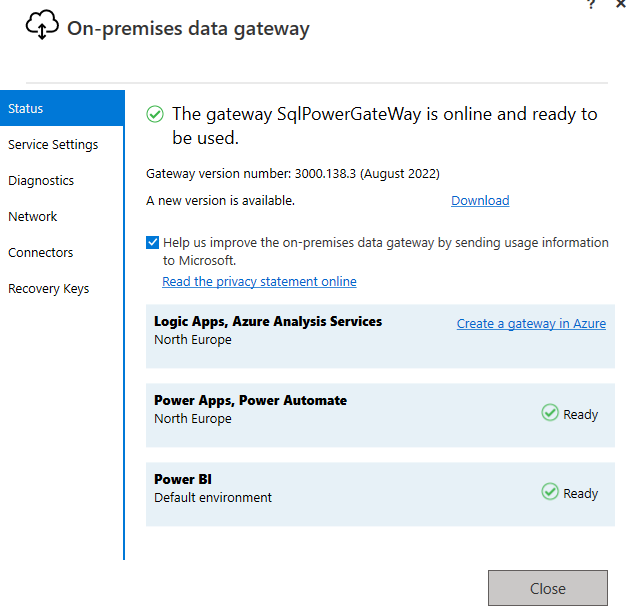Click the Power Apps Ready checkmark icon
The height and width of the screenshot is (610, 631).
pos(550,412)
